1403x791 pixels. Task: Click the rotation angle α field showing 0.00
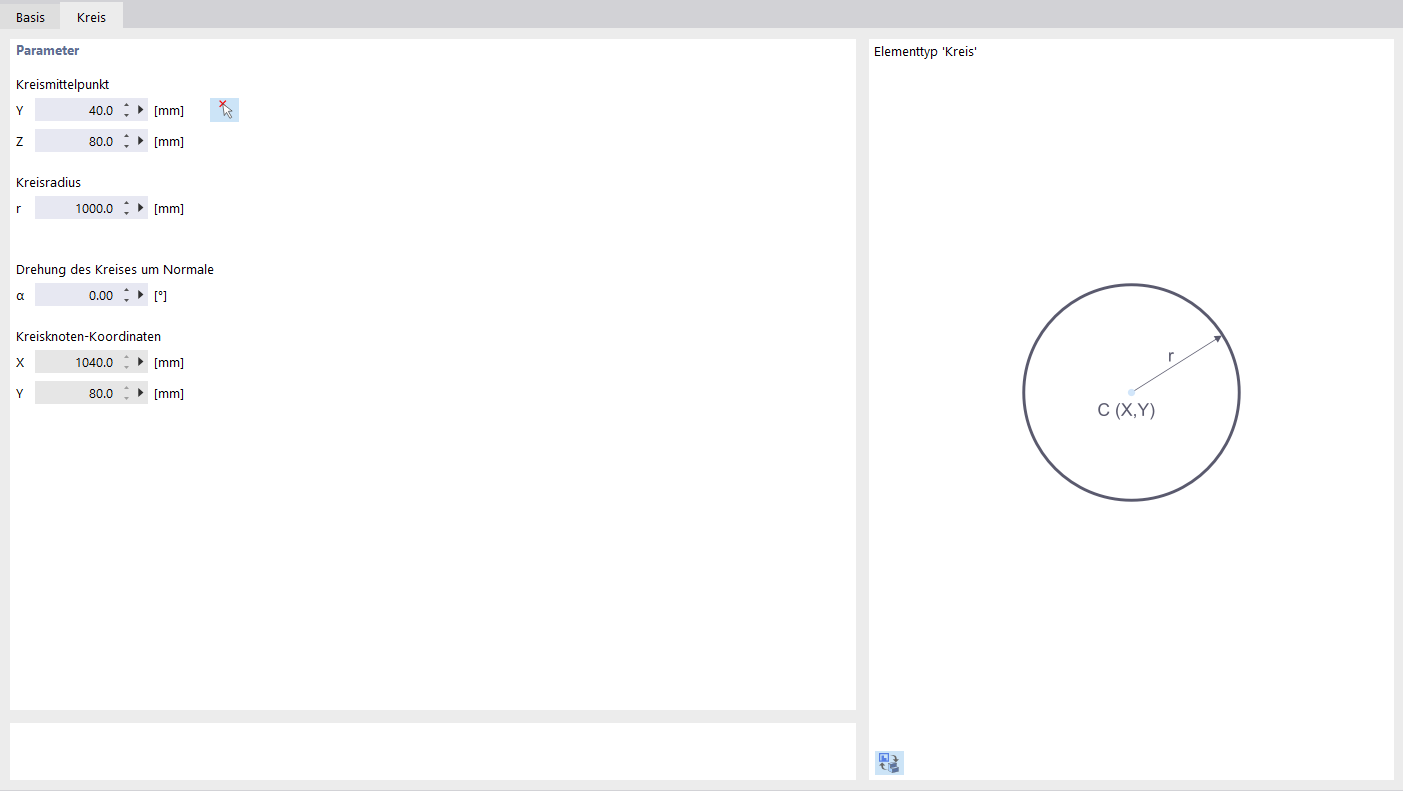(x=76, y=295)
